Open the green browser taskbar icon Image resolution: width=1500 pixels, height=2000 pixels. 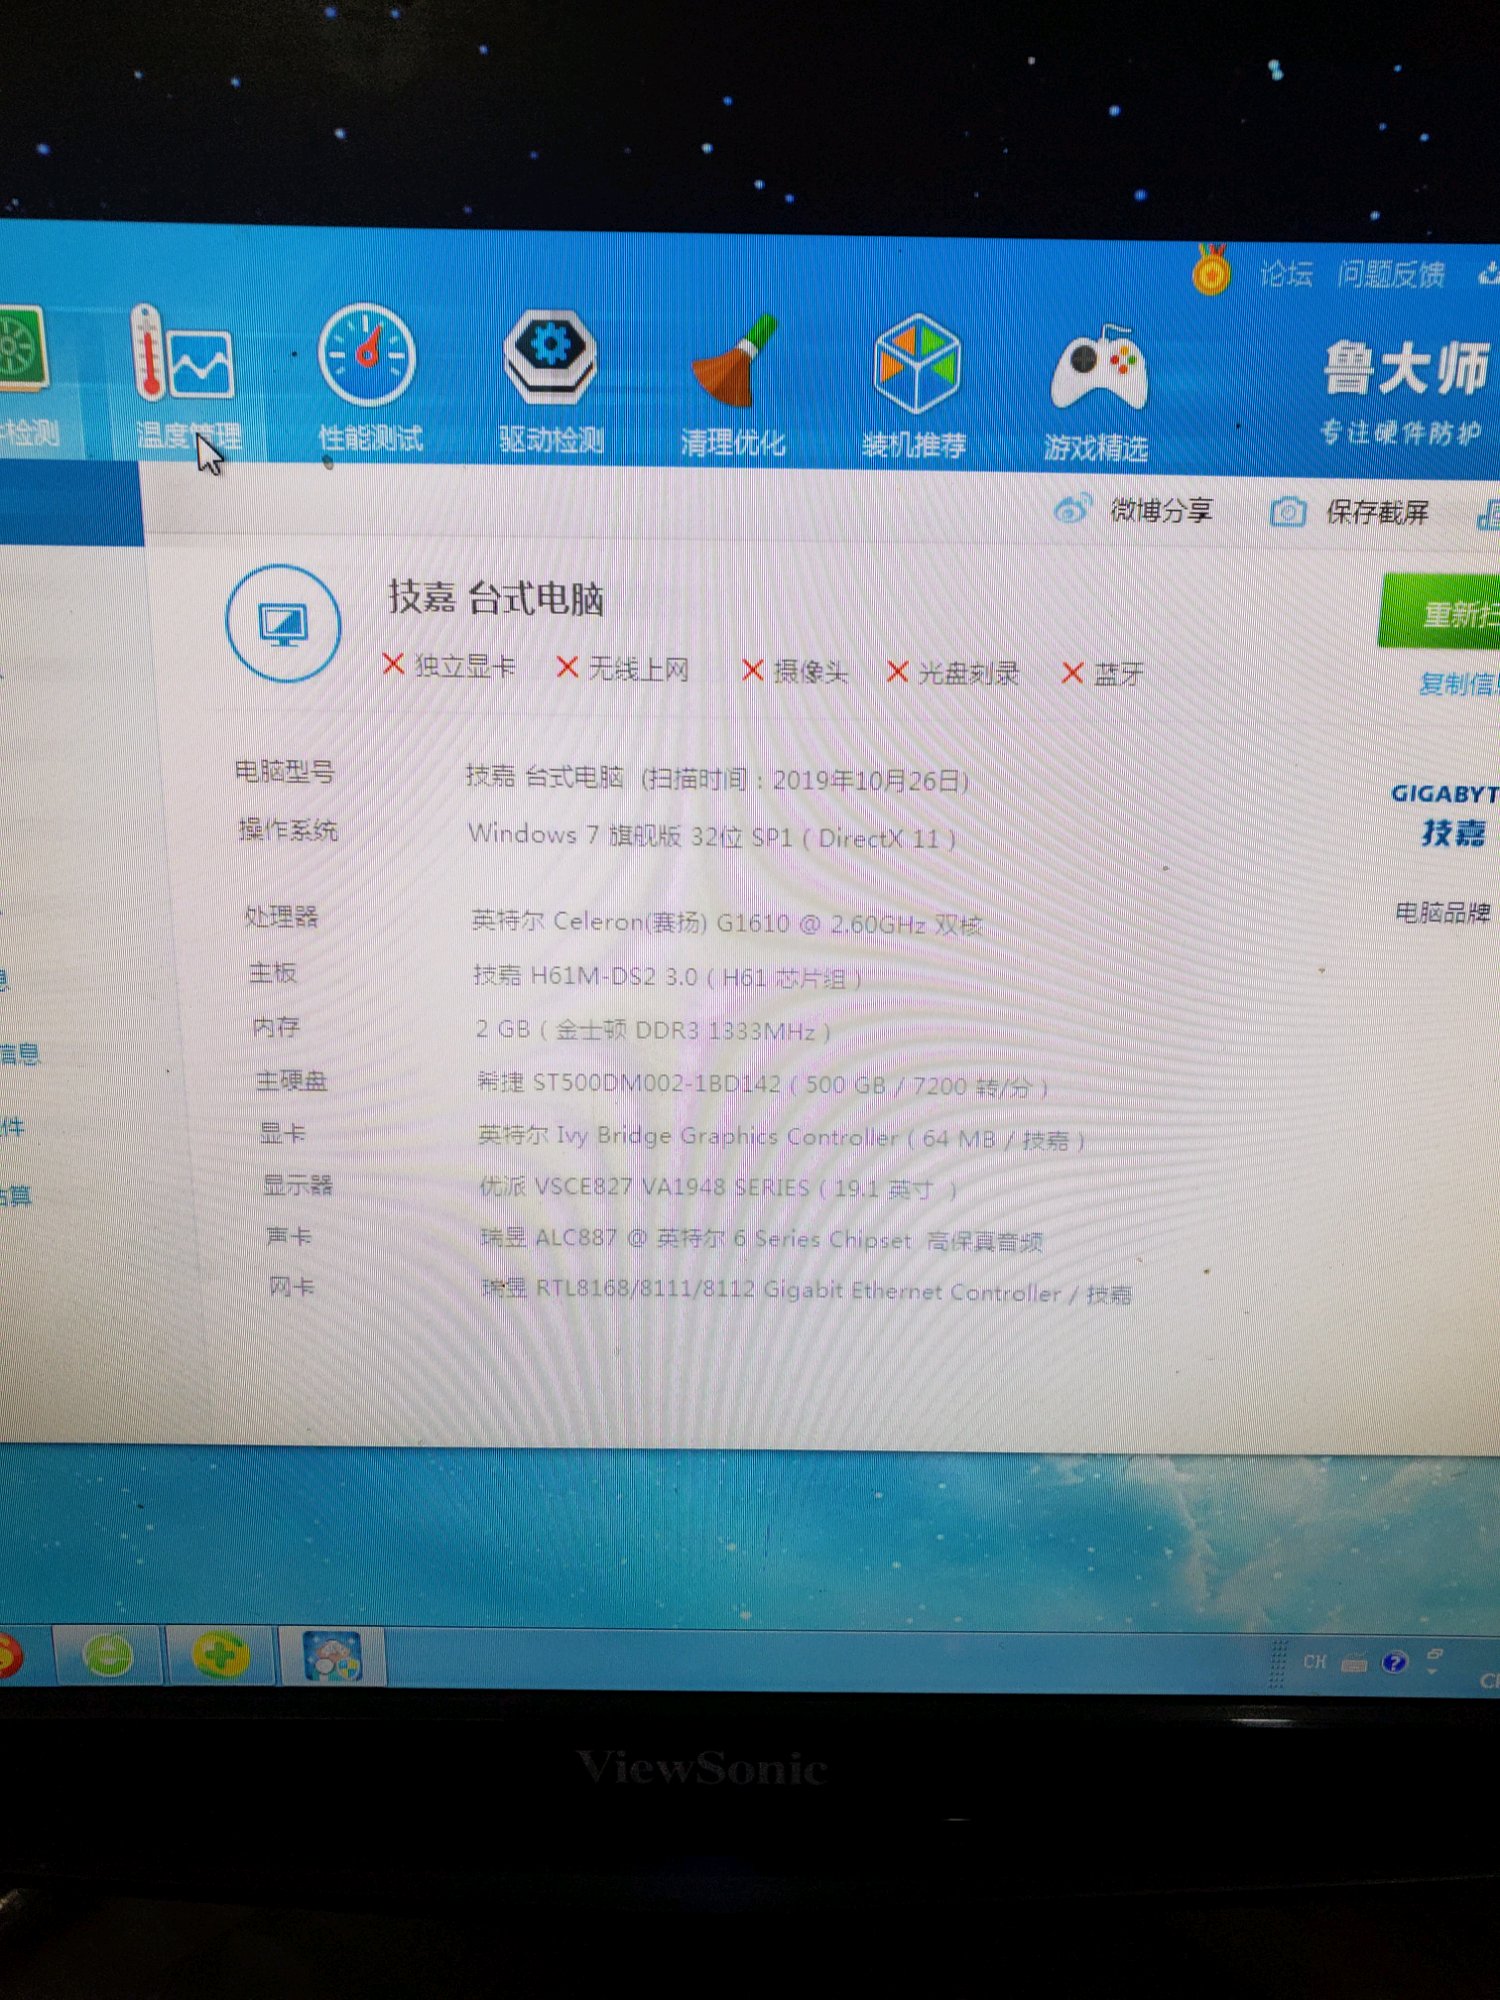108,1655
